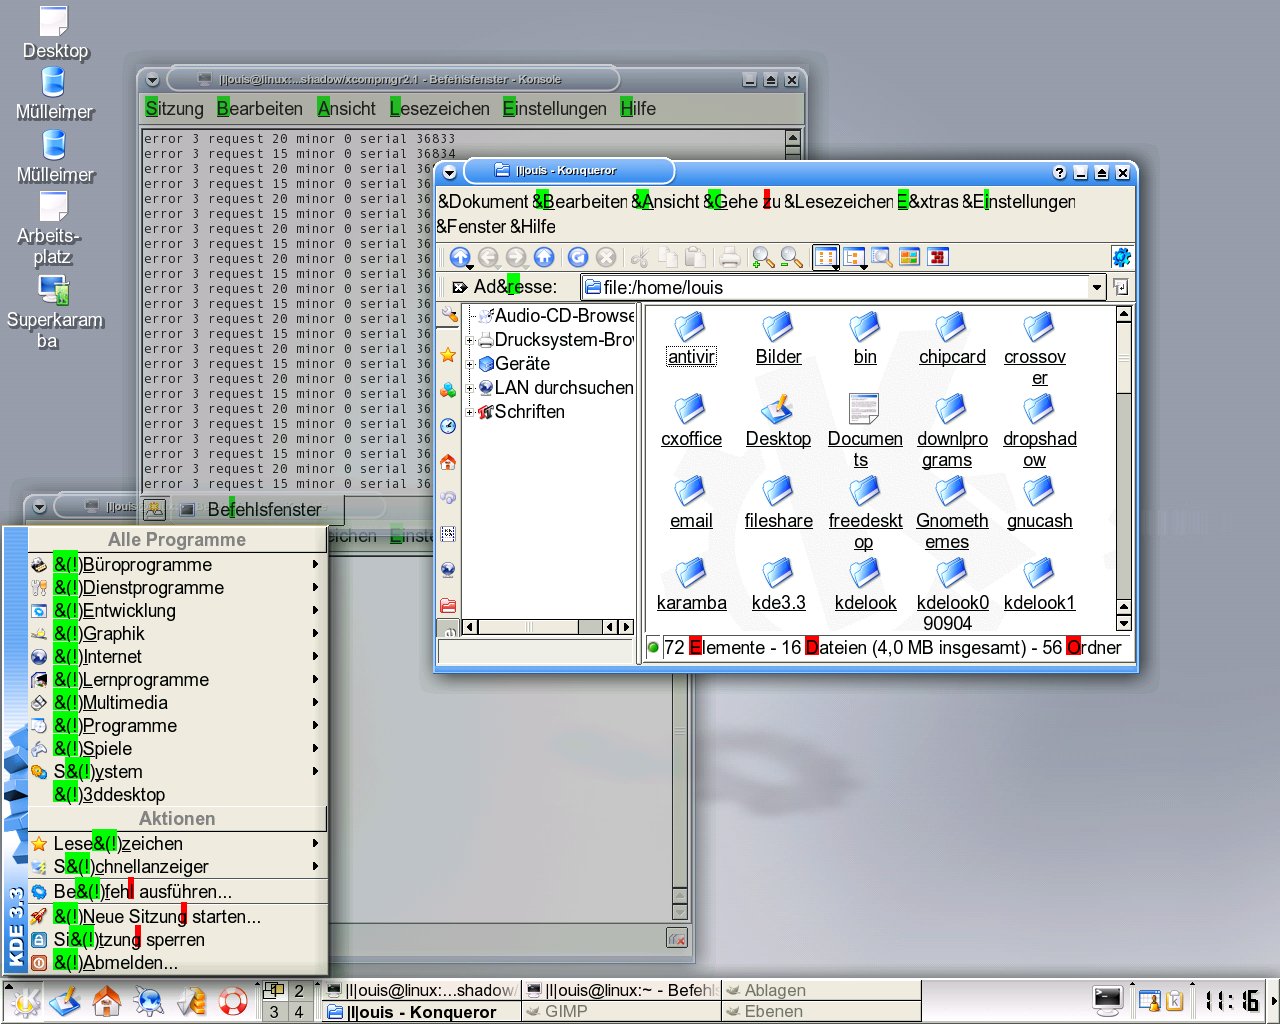Screen dimensions: 1280x1024
Task: Open the Superkaramba desktop icon
Action: pyautogui.click(x=54, y=312)
